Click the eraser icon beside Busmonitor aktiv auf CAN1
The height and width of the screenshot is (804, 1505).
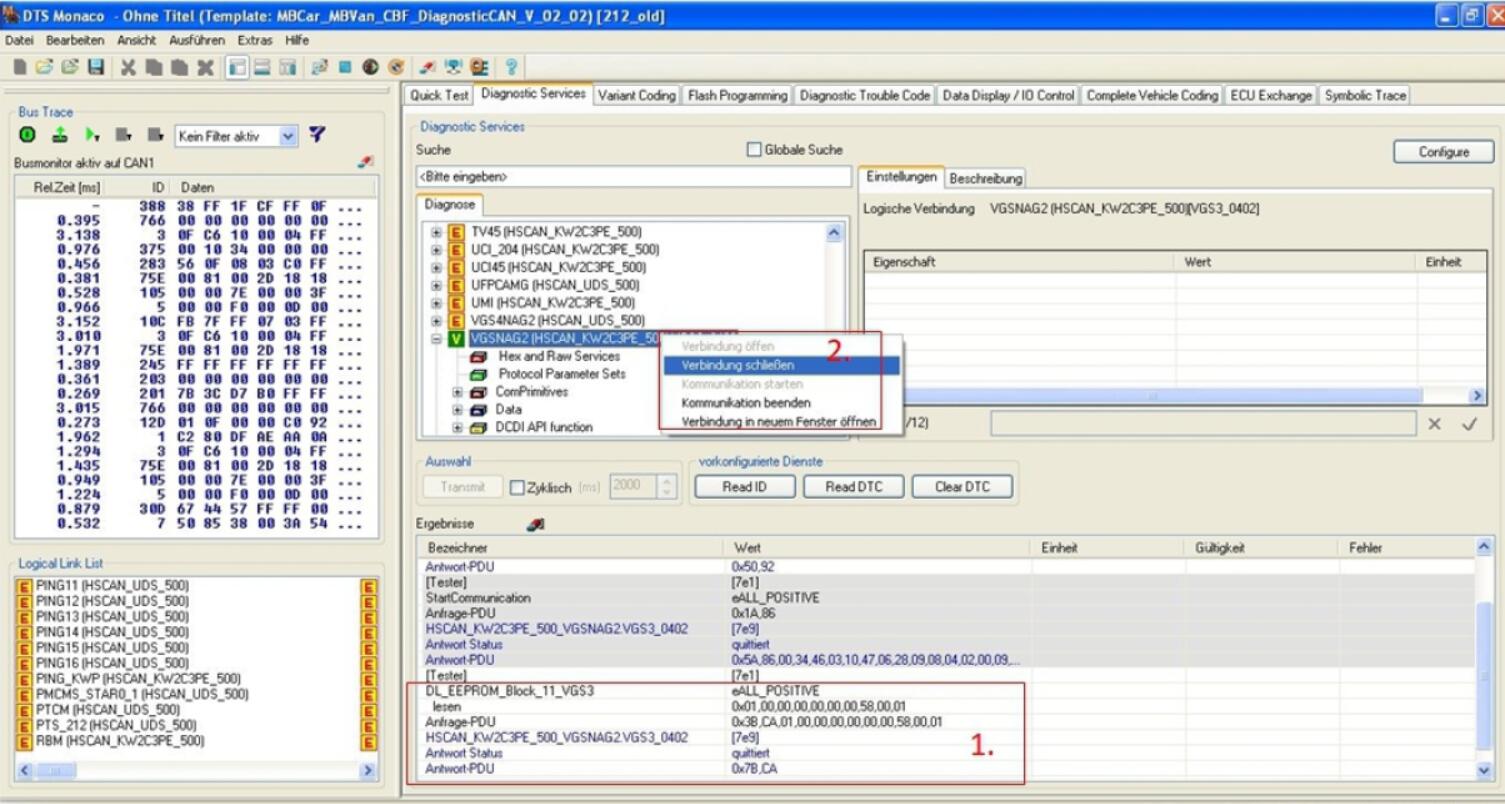click(x=365, y=161)
